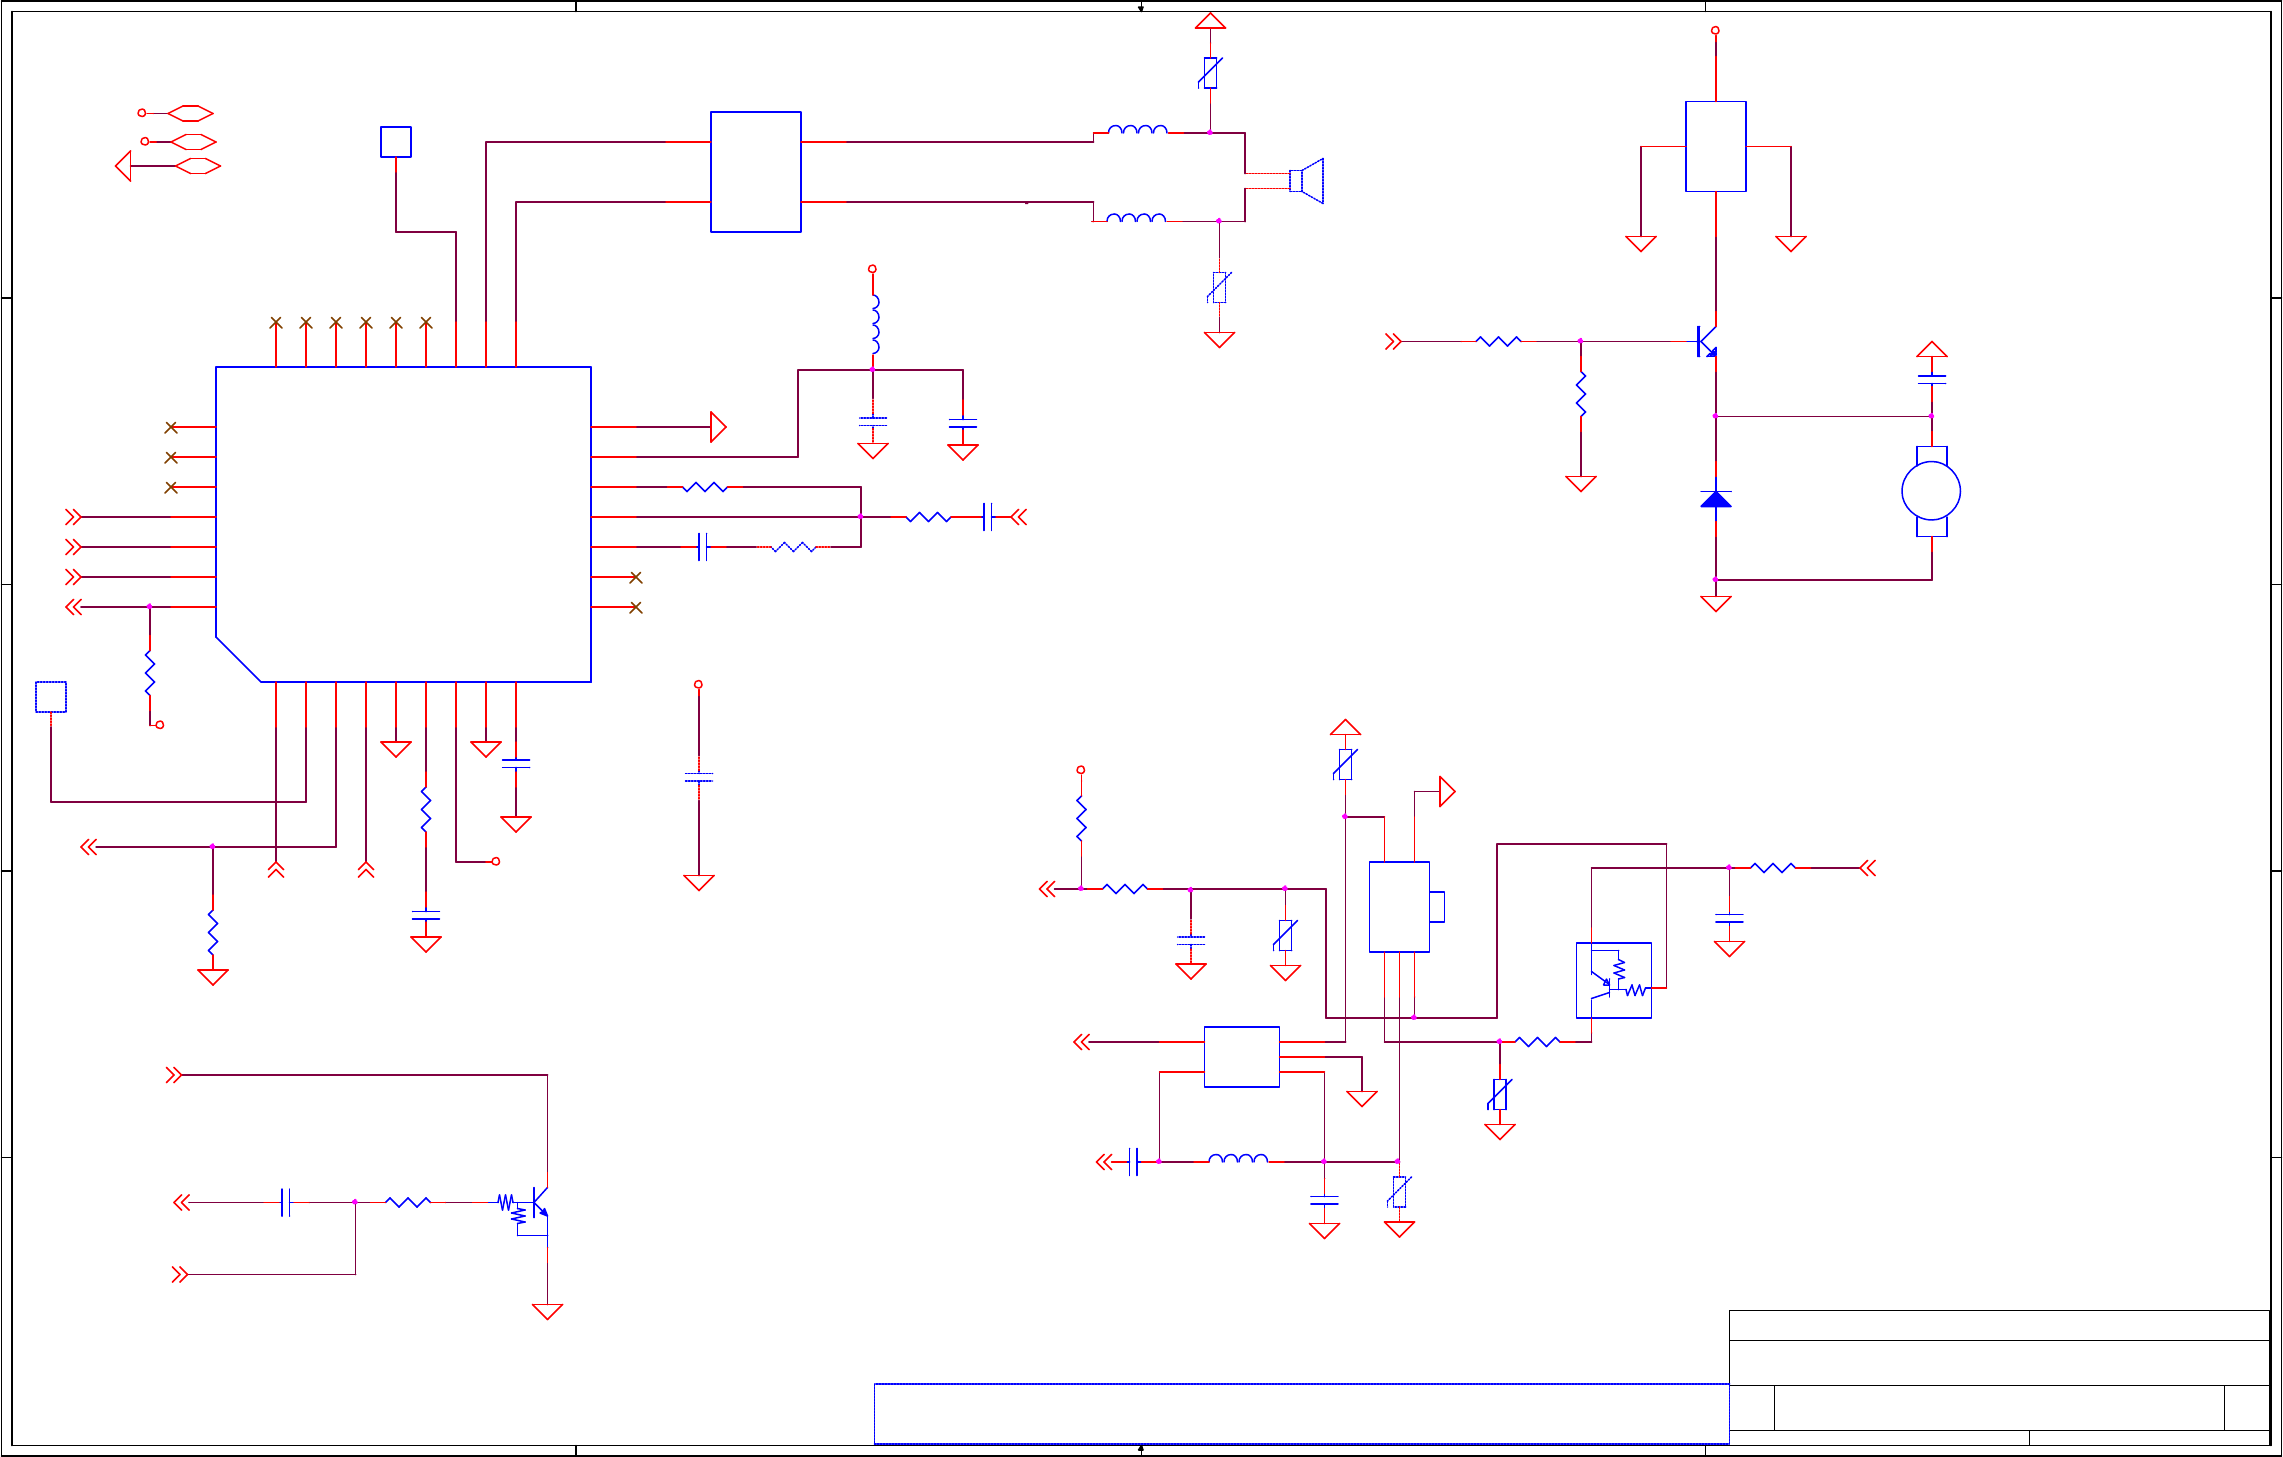
Task: Select the NPN transistor driving the motor
Action: 1707,342
